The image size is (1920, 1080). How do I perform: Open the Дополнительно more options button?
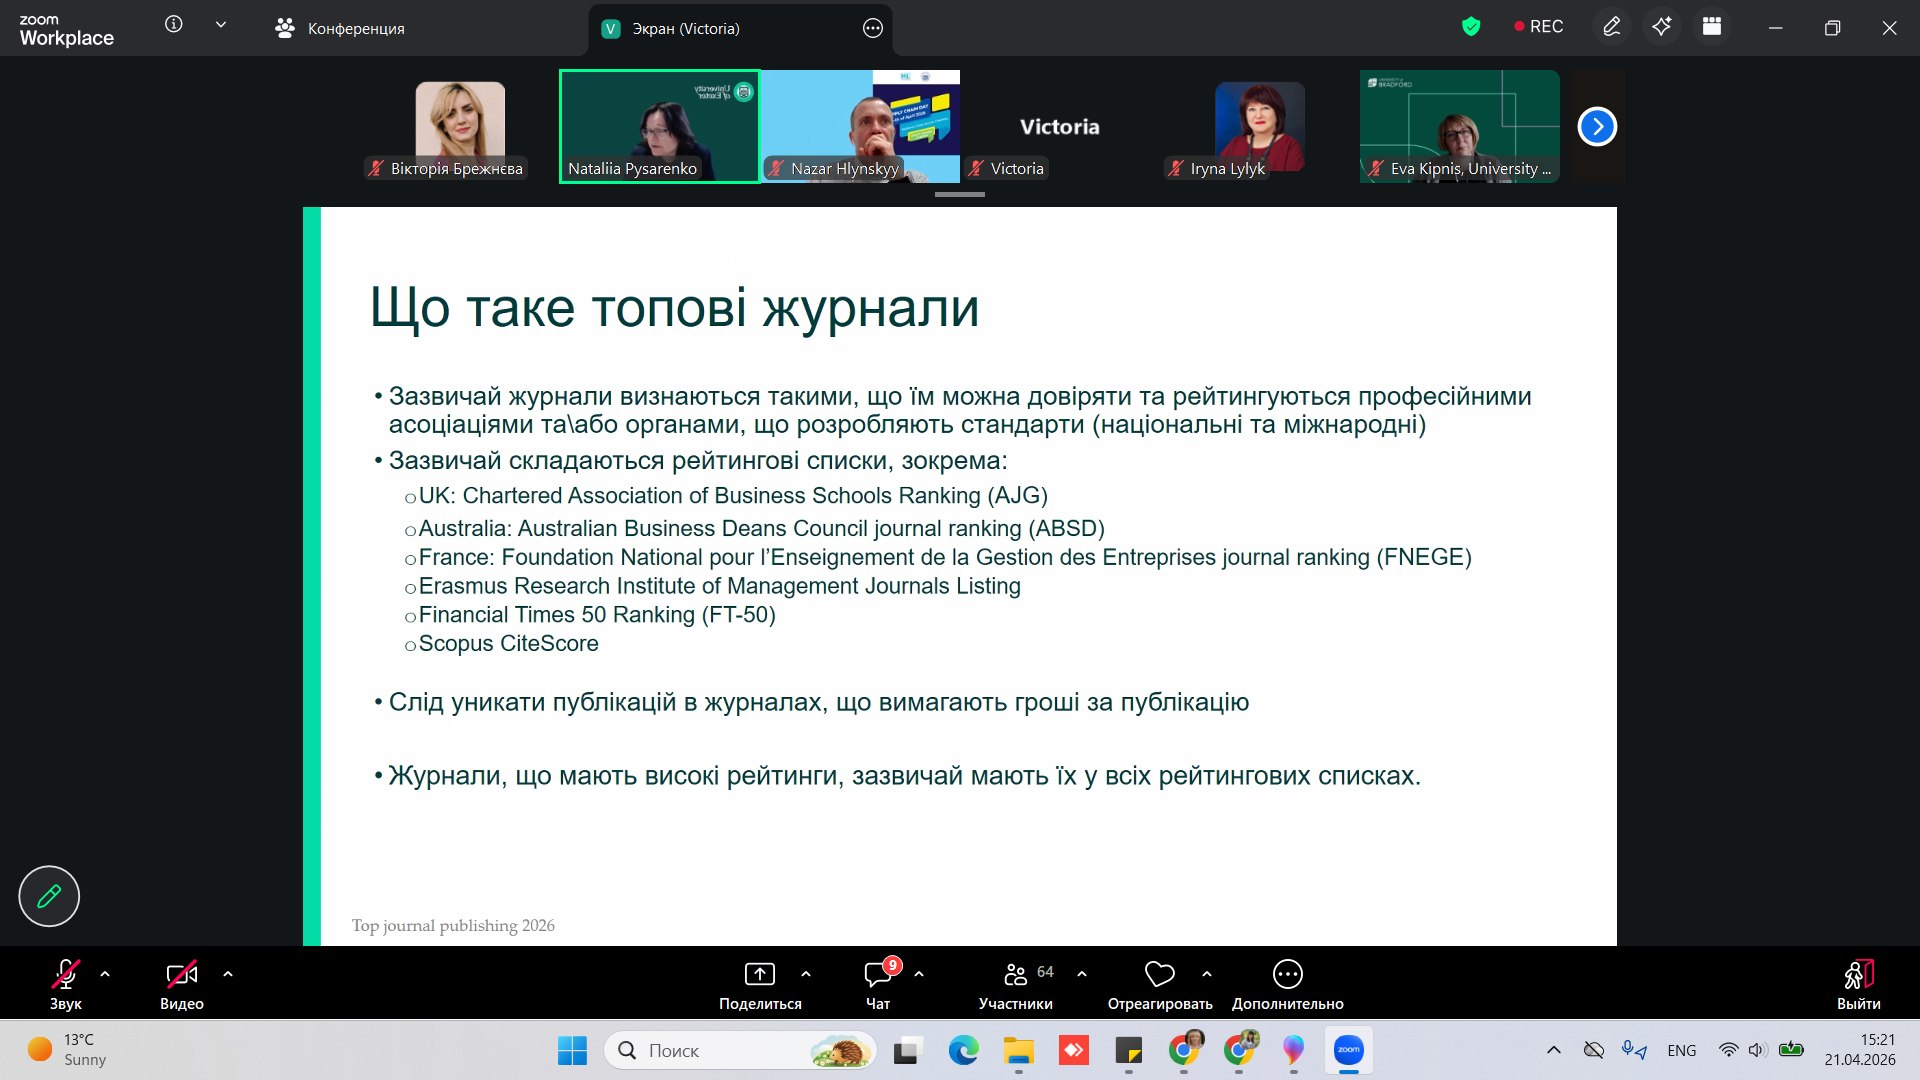1287,974
